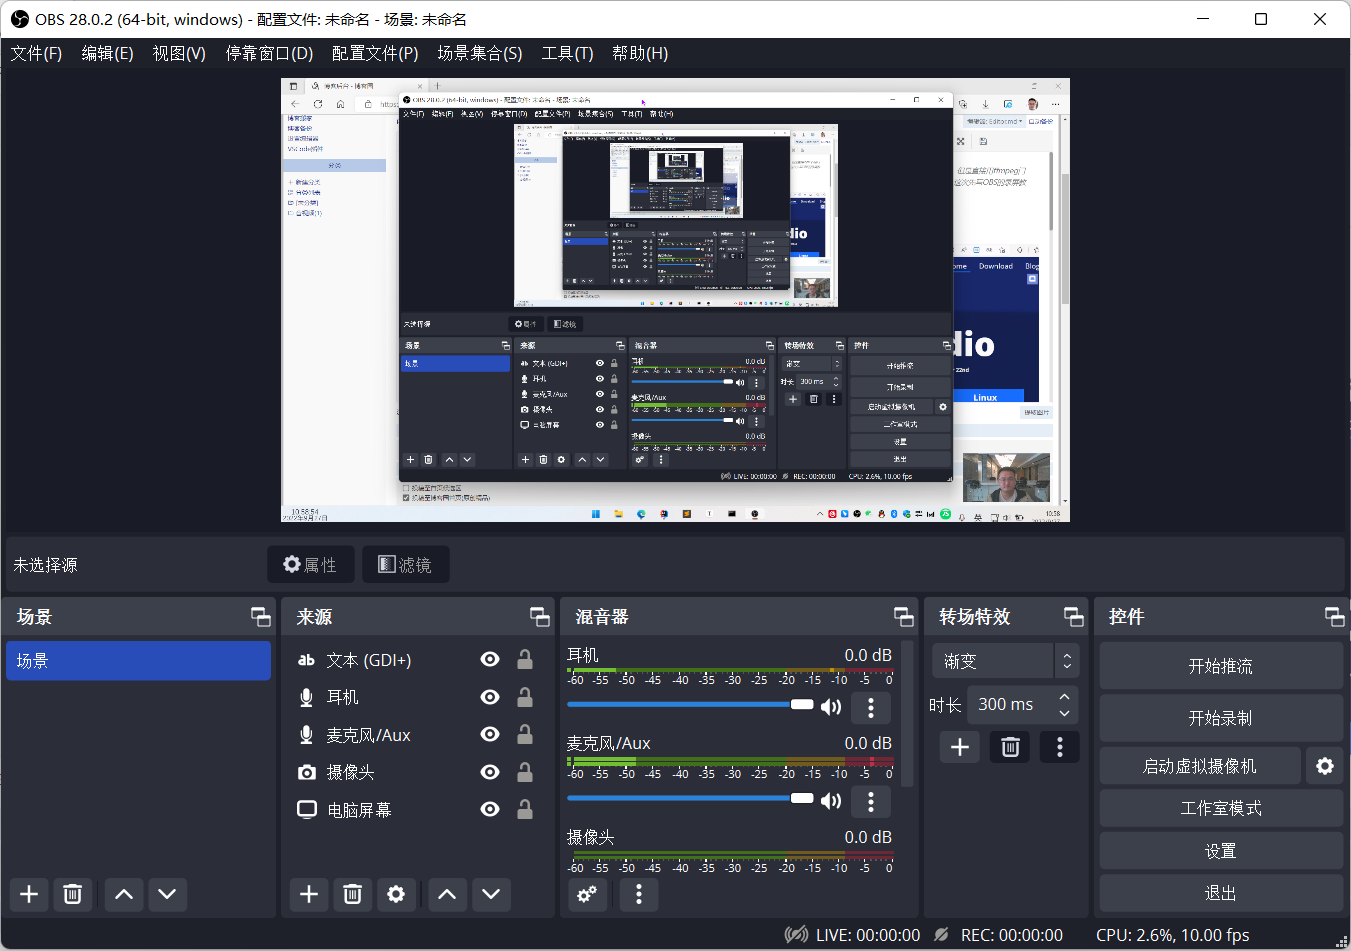Click 启动虚拟摄像机 button
The width and height of the screenshot is (1351, 951).
pos(1200,766)
